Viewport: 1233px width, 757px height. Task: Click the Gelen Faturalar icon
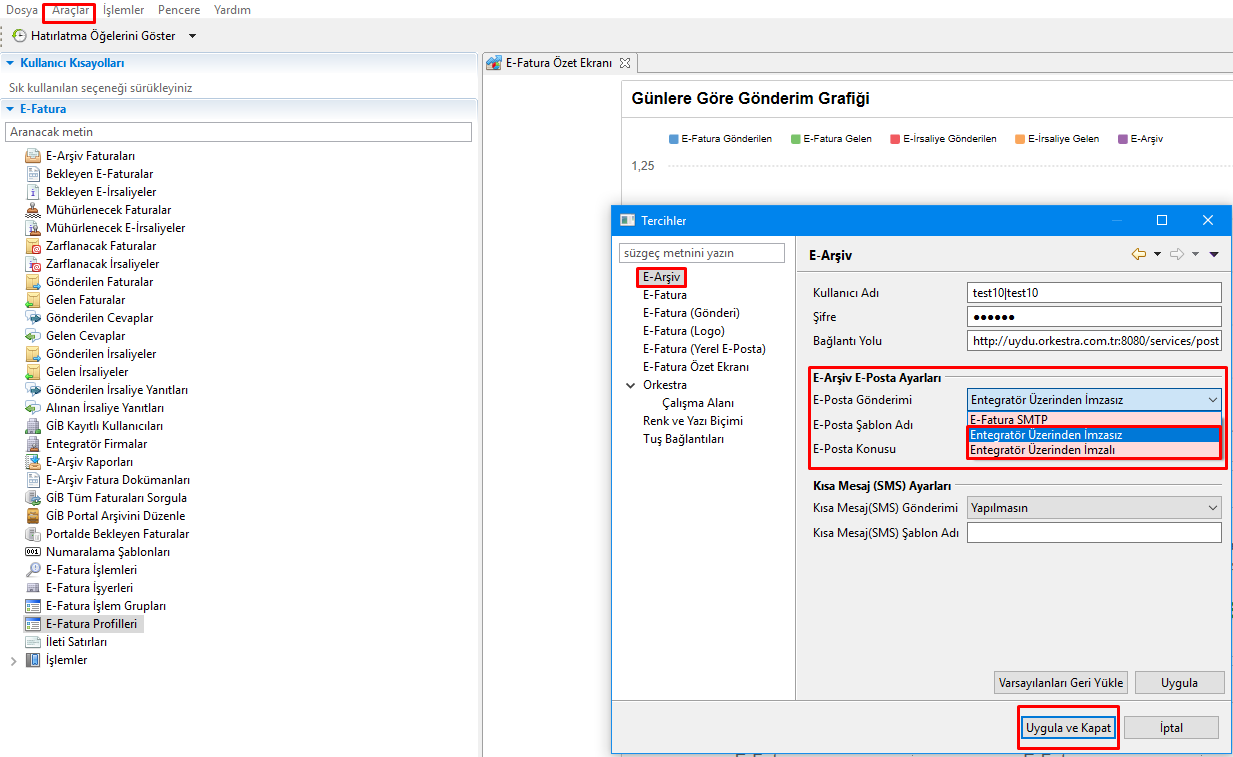pyautogui.click(x=33, y=300)
